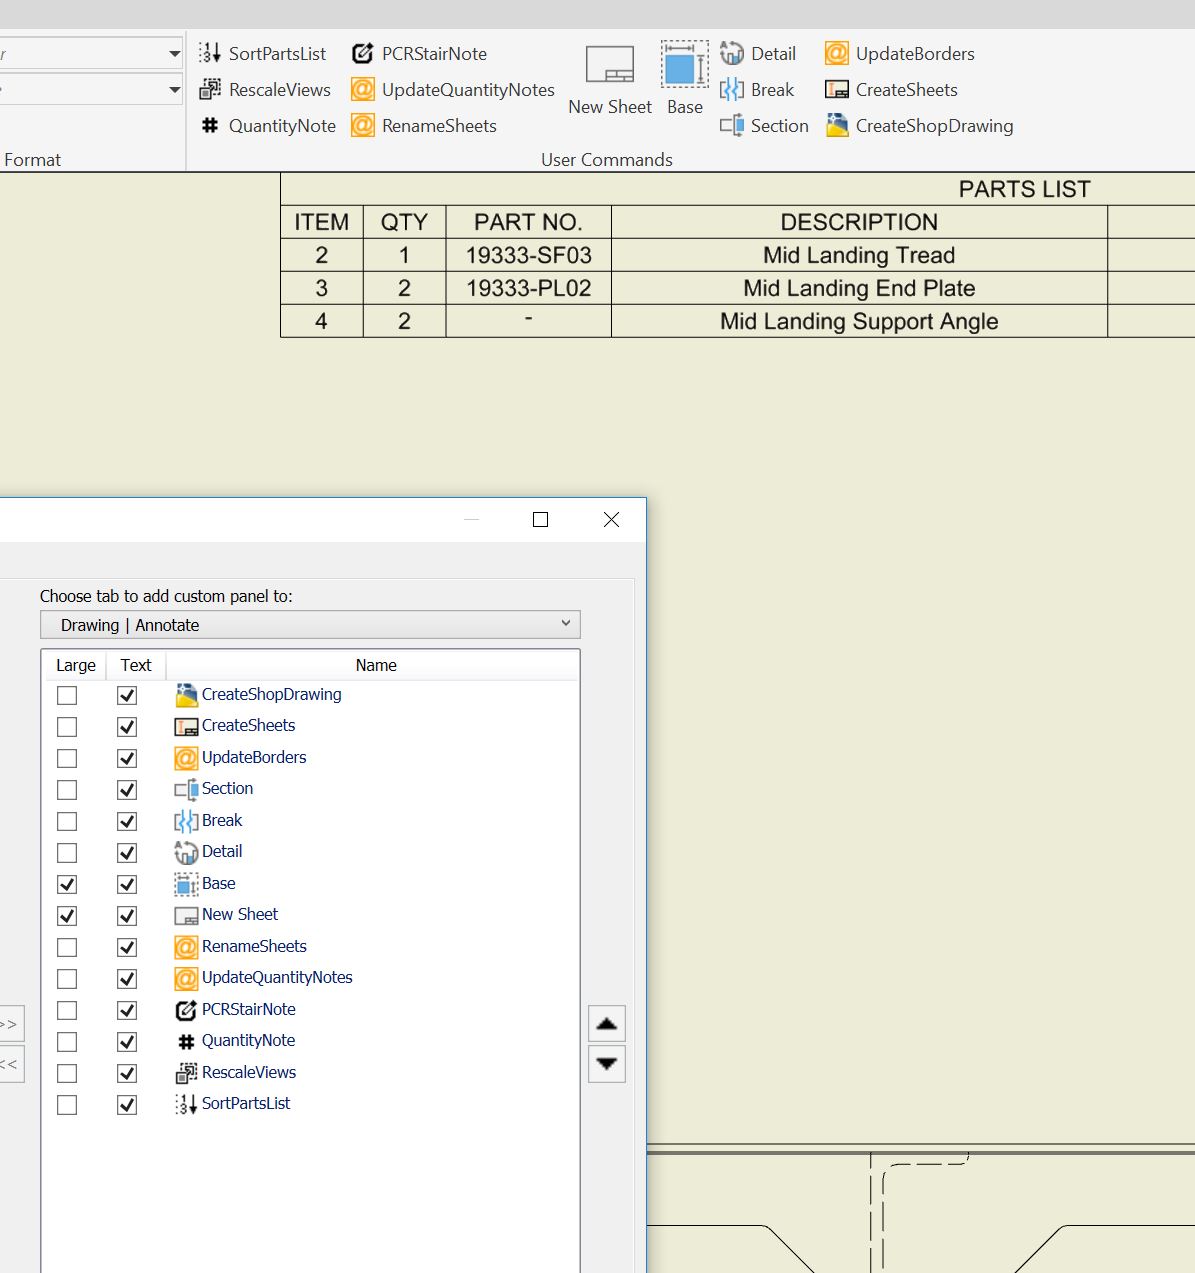Uncheck the Large checkbox for Base
Screen dimensions: 1195x1273
(67, 884)
